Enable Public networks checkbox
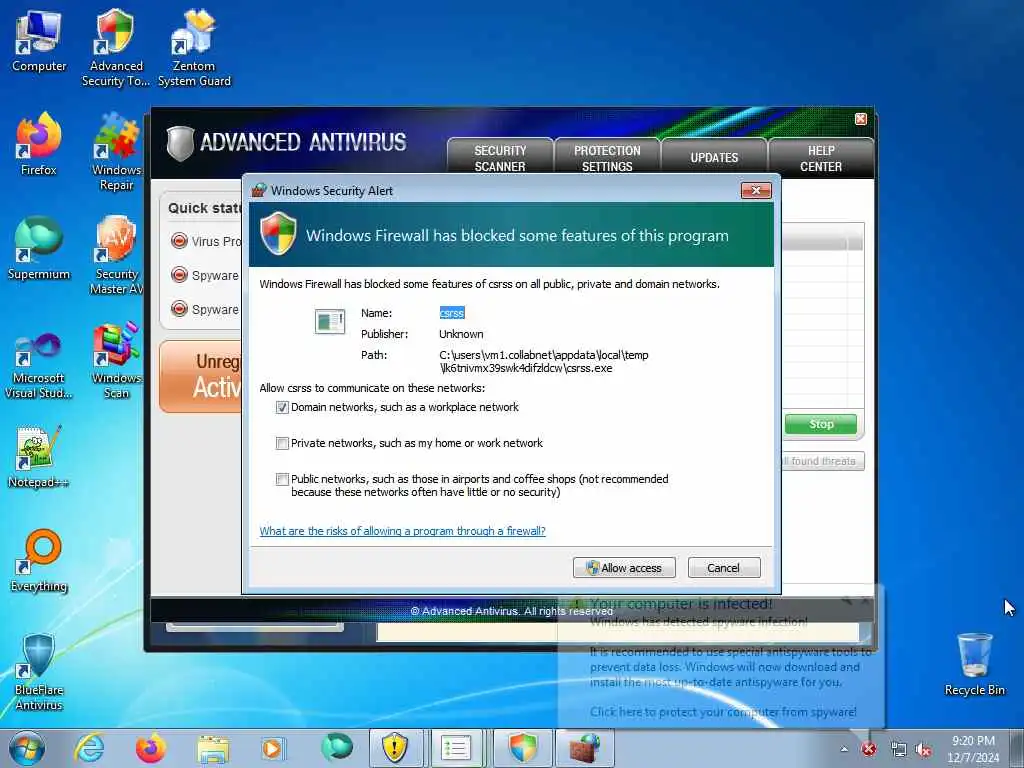Viewport: 1024px width, 768px height. (282, 479)
